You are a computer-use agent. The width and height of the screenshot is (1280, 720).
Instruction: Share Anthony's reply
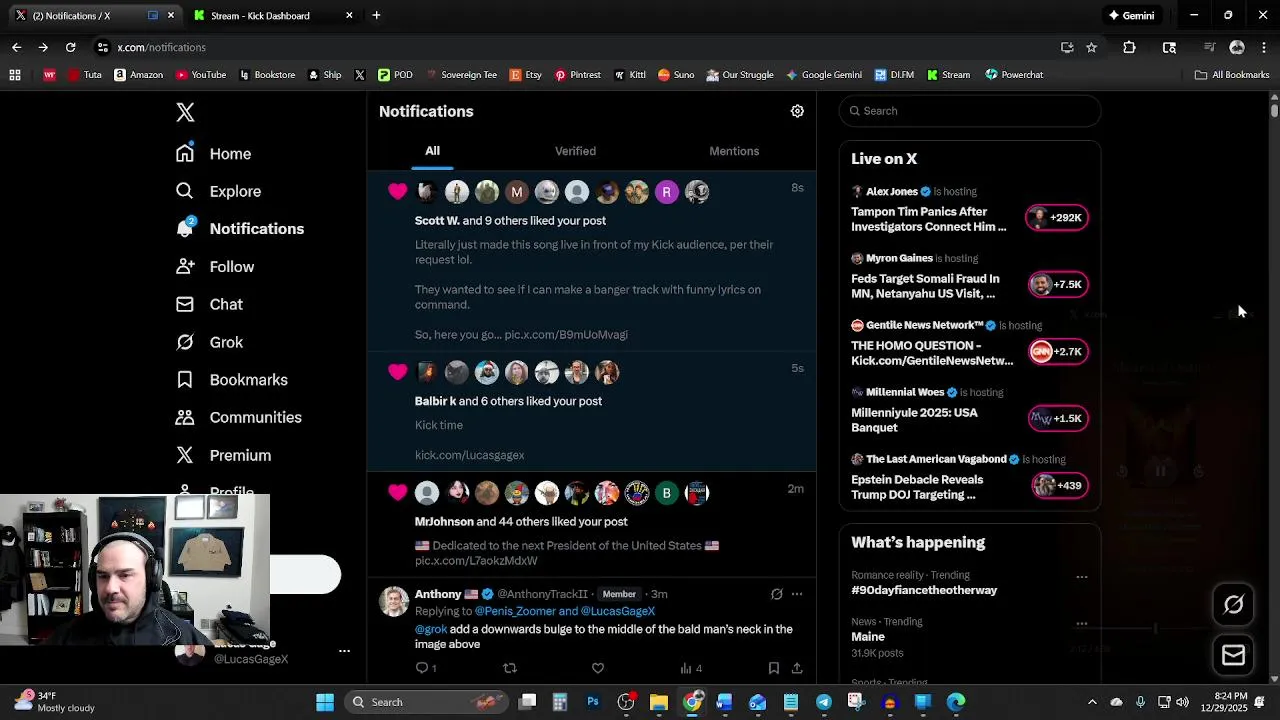tap(797, 668)
